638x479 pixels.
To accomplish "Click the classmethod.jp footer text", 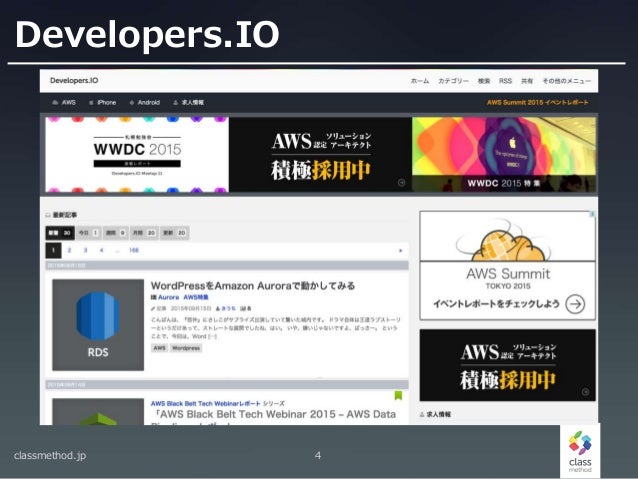I will click(50, 455).
